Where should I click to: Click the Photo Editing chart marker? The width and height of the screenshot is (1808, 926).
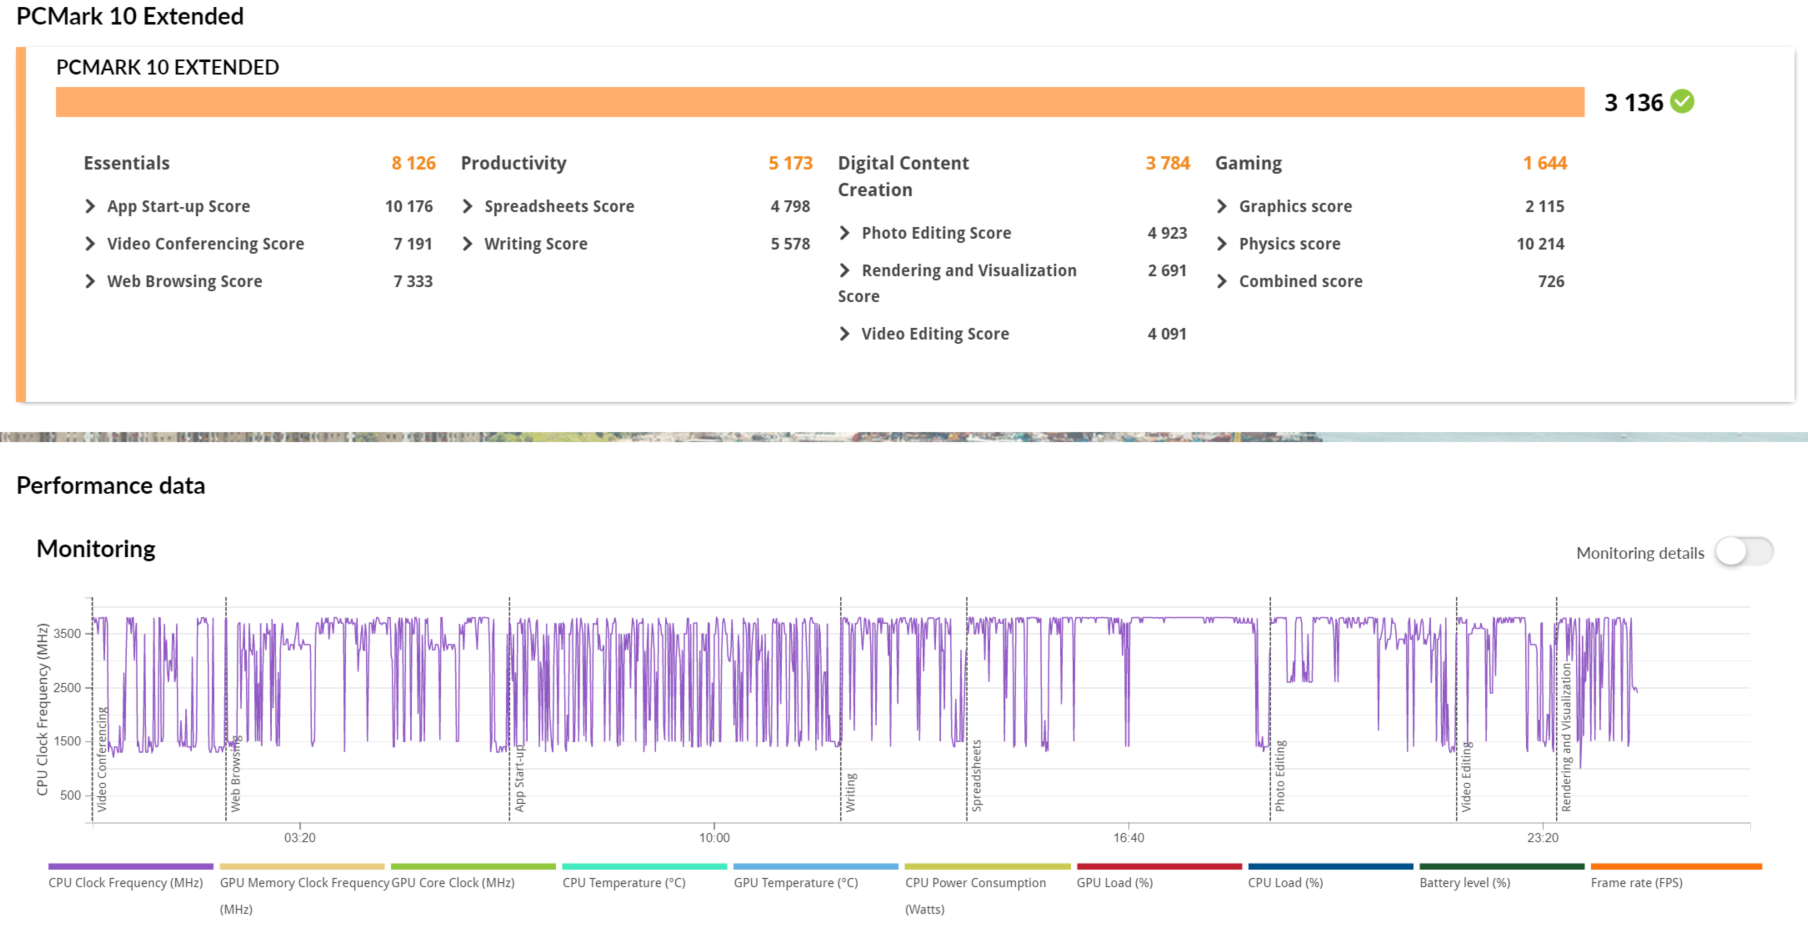pos(1281,776)
